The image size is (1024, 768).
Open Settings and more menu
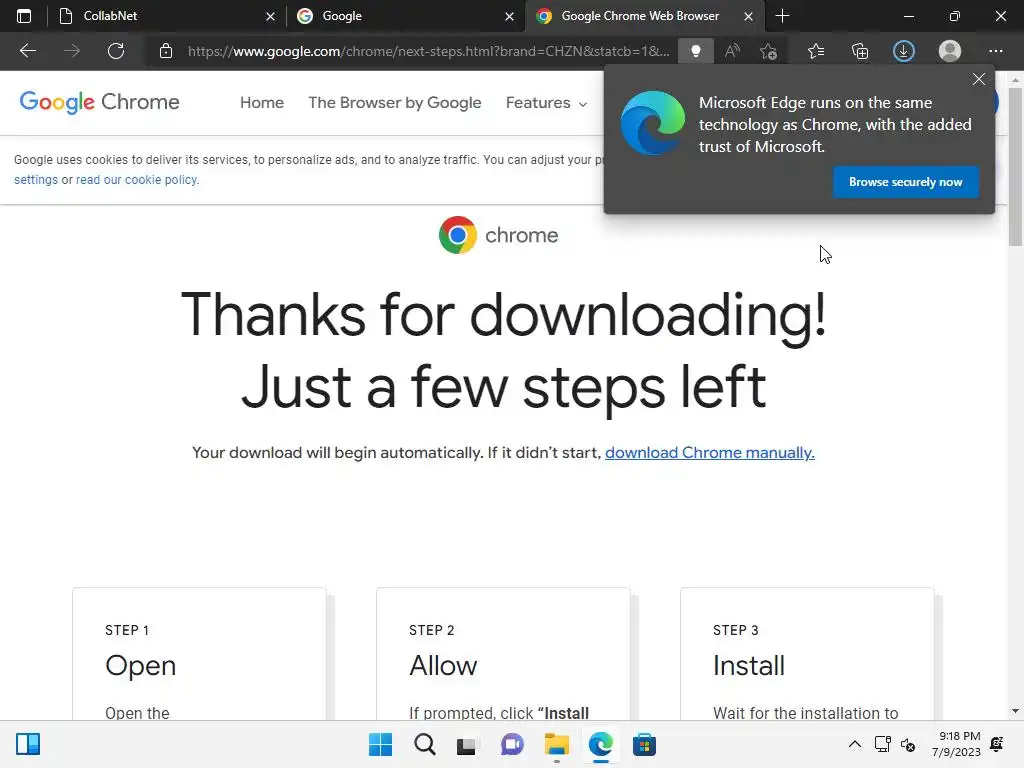(x=995, y=51)
